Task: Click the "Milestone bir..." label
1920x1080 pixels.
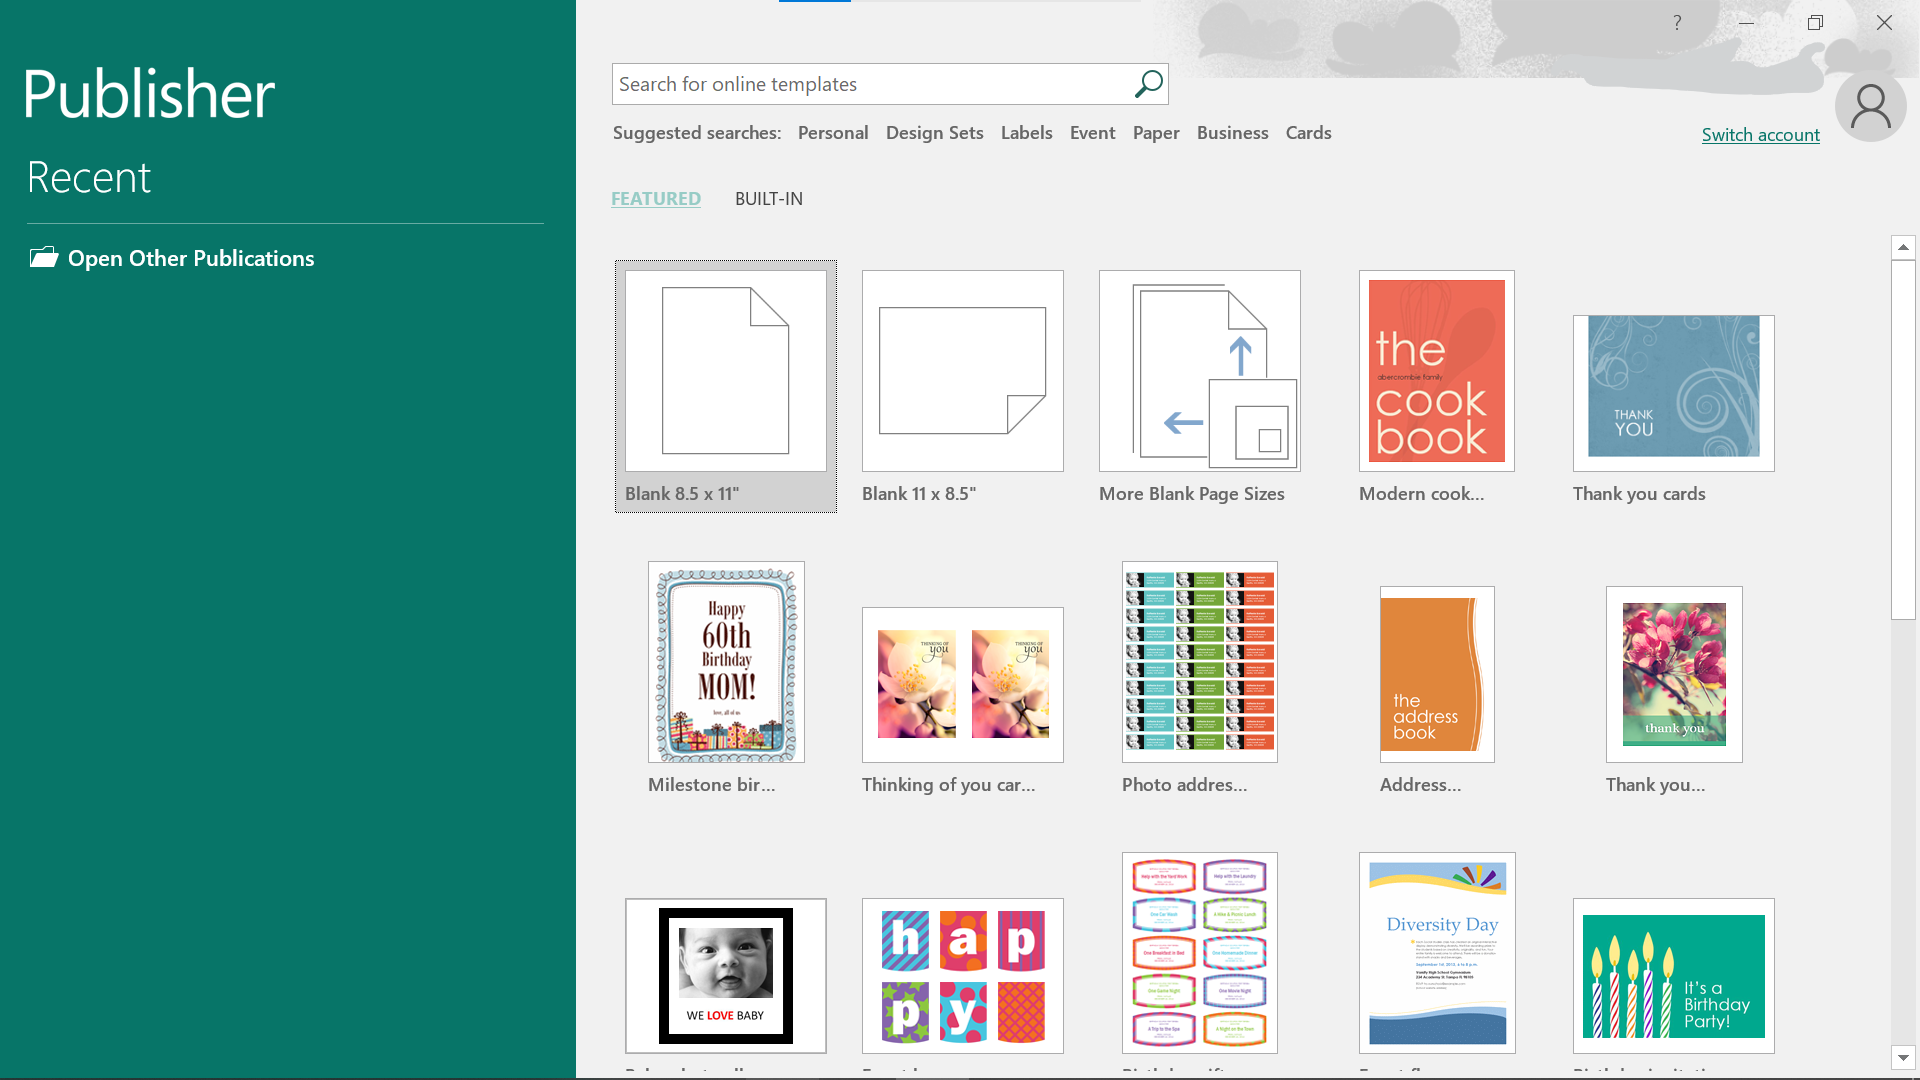Action: 711,785
